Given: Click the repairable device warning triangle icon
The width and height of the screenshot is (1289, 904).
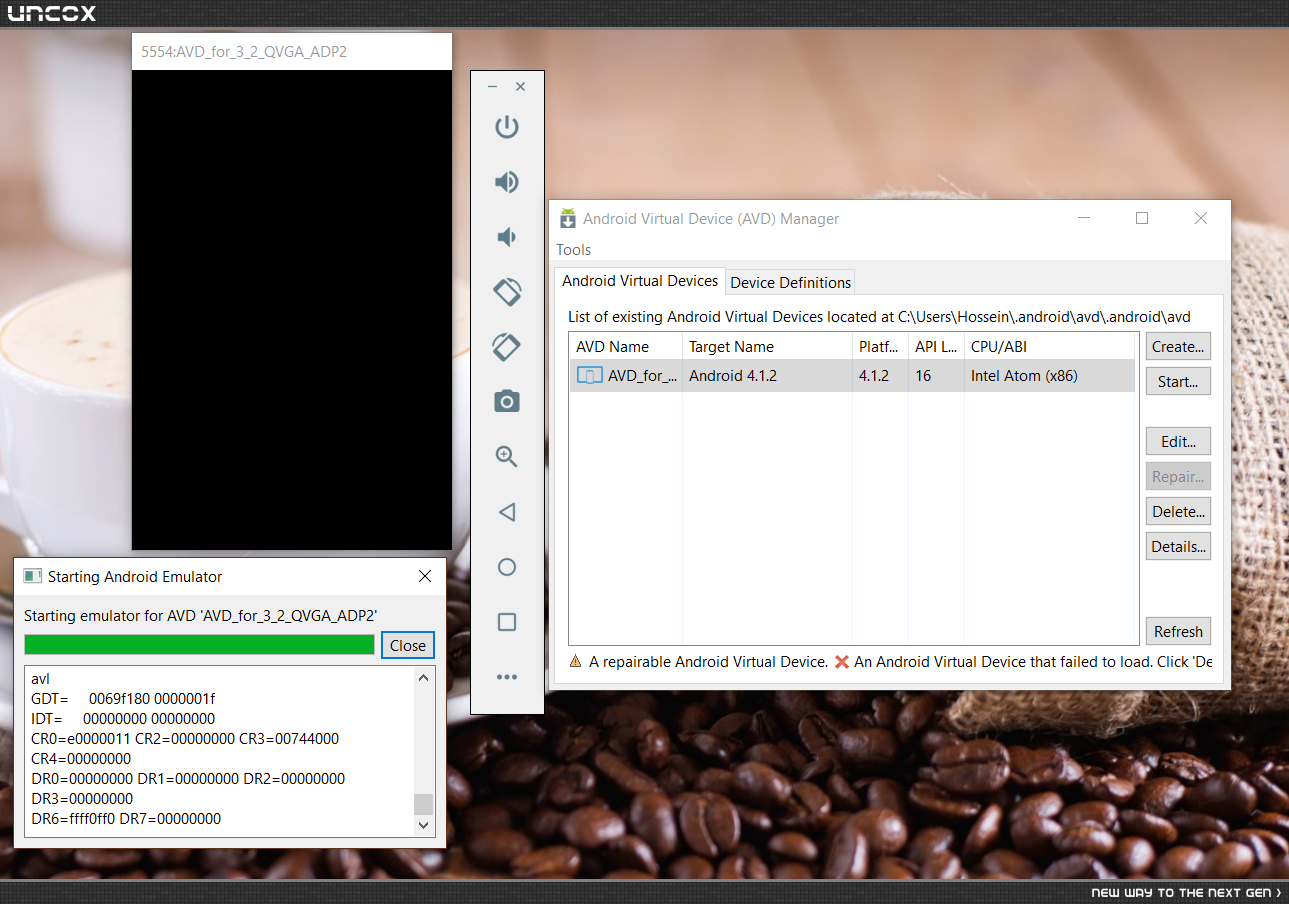Looking at the screenshot, I should [575, 661].
